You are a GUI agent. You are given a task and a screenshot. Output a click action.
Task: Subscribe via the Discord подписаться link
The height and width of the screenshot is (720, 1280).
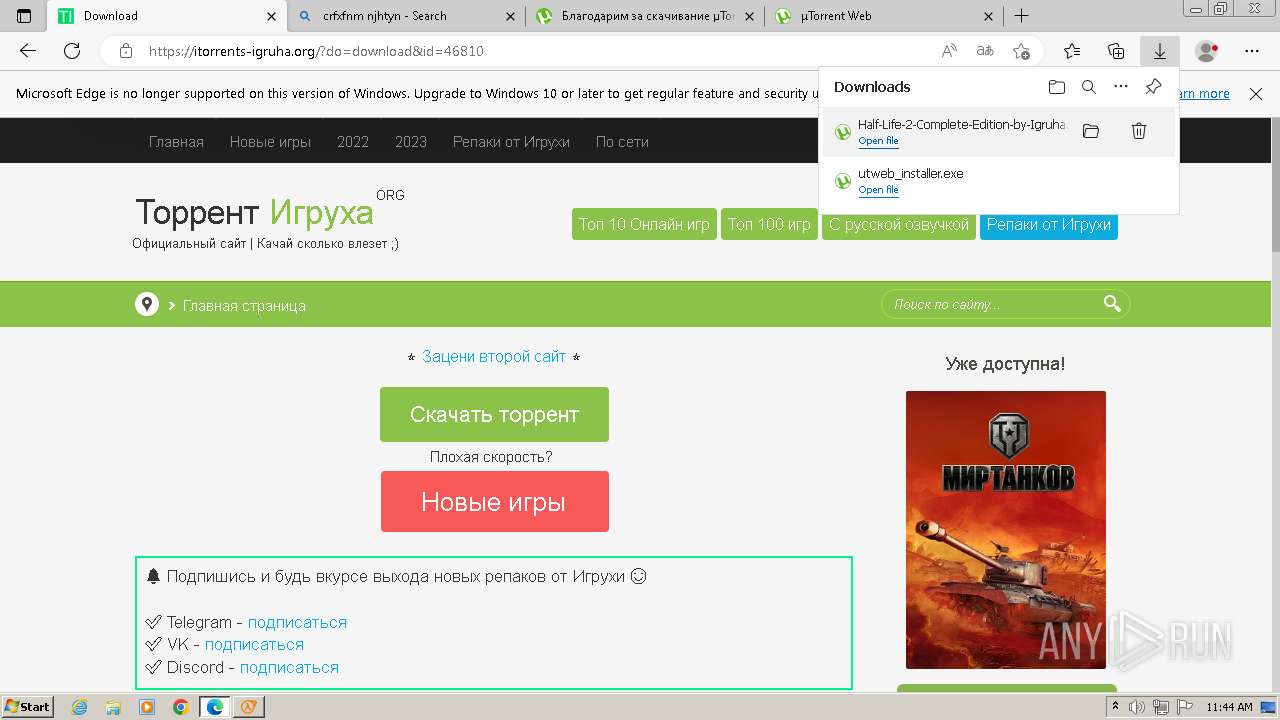[289, 667]
